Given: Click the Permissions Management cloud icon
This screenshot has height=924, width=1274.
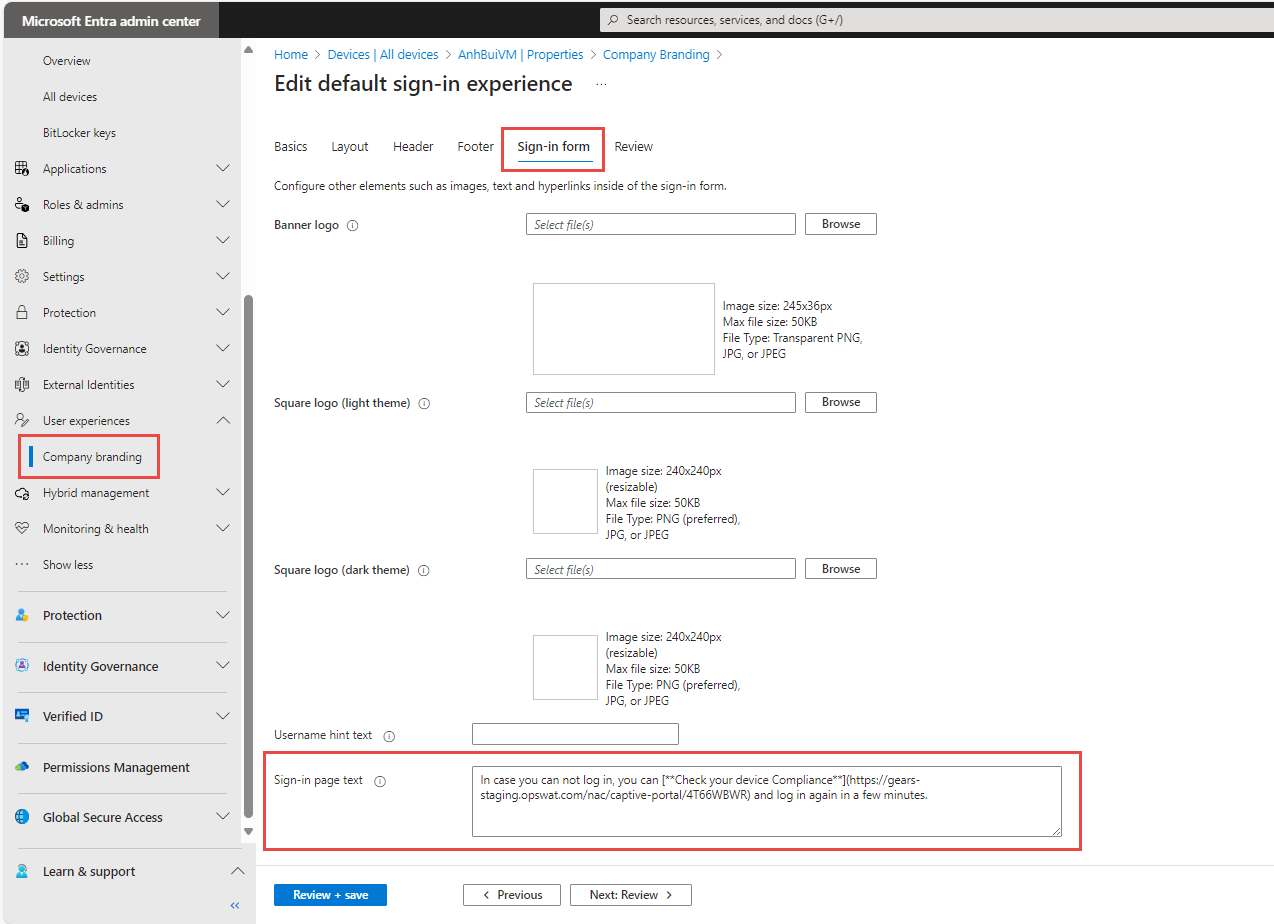Looking at the screenshot, I should (x=22, y=767).
